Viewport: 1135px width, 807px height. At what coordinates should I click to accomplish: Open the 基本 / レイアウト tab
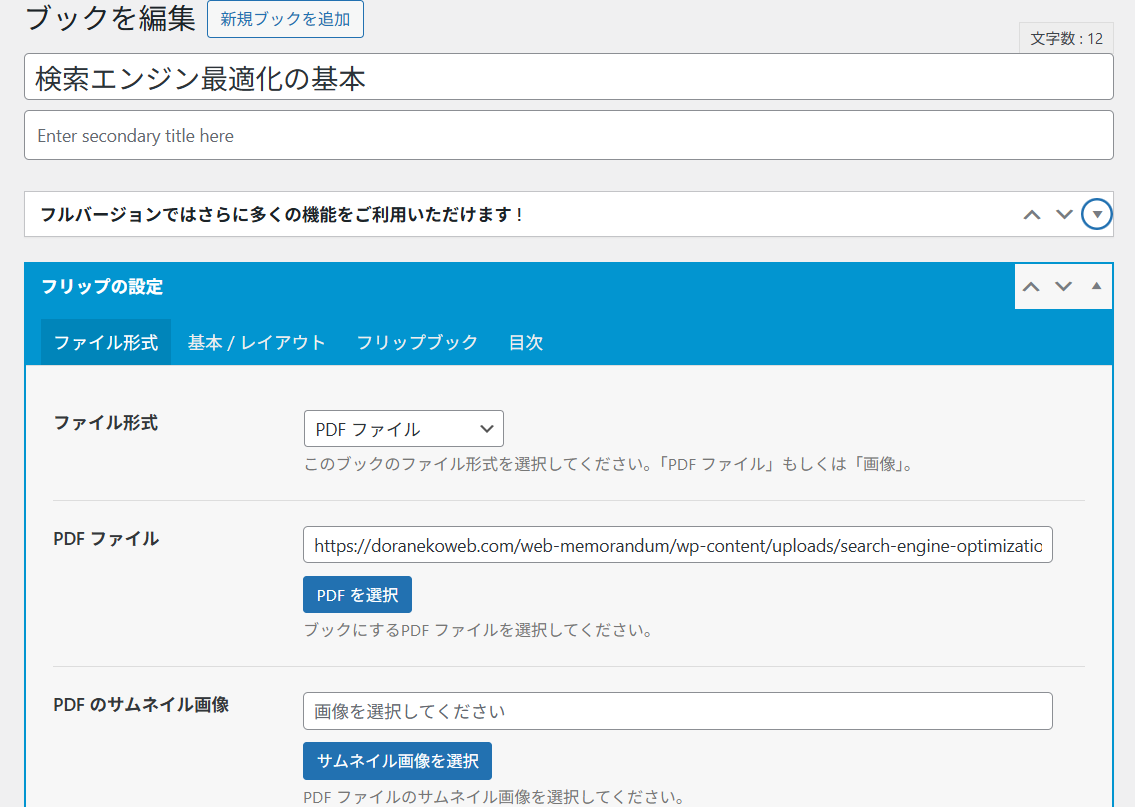[x=257, y=342]
